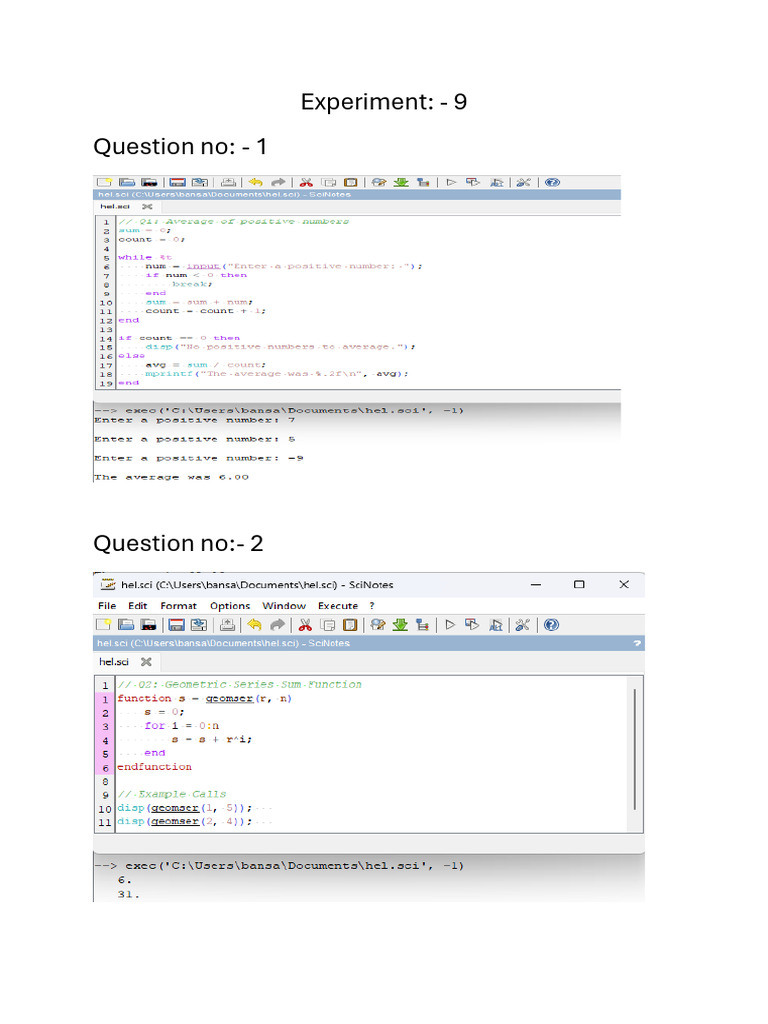Click the '31.' console output in Question 2
The height and width of the screenshot is (1024, 768).
129,894
